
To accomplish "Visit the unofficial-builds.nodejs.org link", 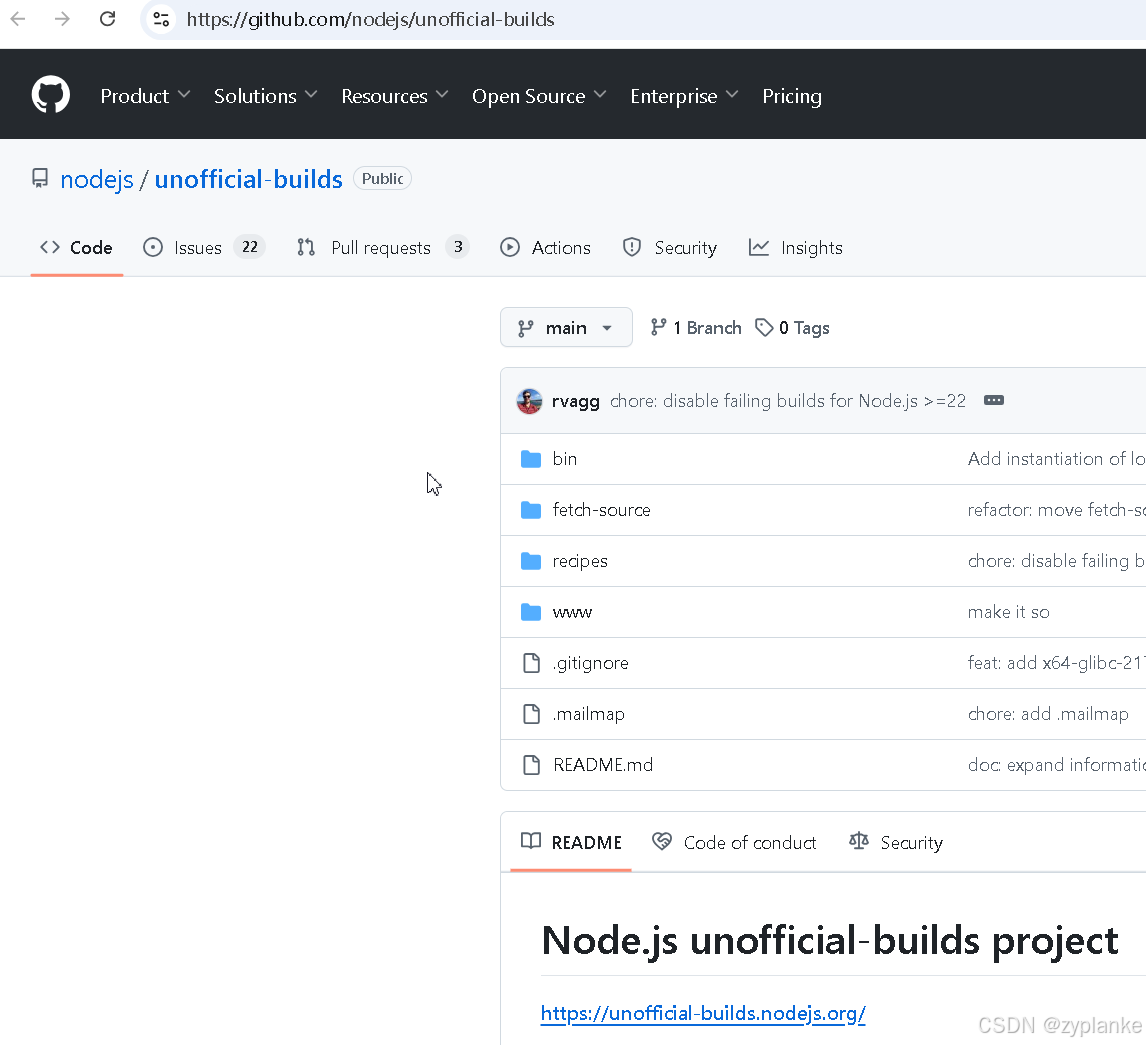I will click(703, 1013).
